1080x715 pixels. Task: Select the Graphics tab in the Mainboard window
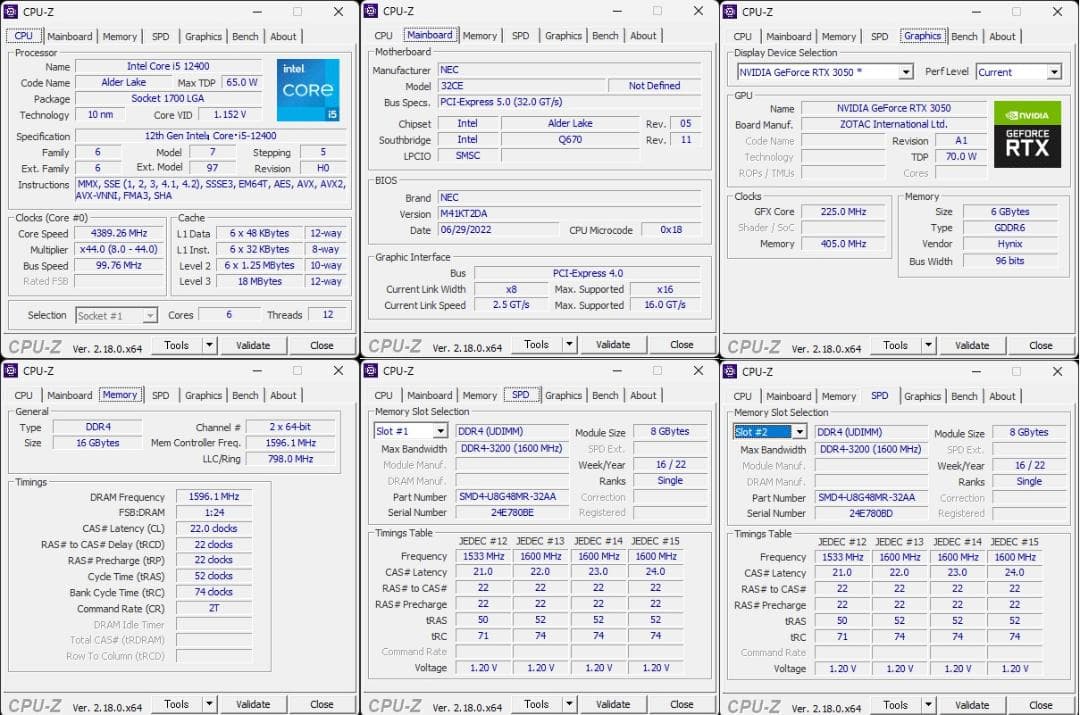tap(563, 36)
